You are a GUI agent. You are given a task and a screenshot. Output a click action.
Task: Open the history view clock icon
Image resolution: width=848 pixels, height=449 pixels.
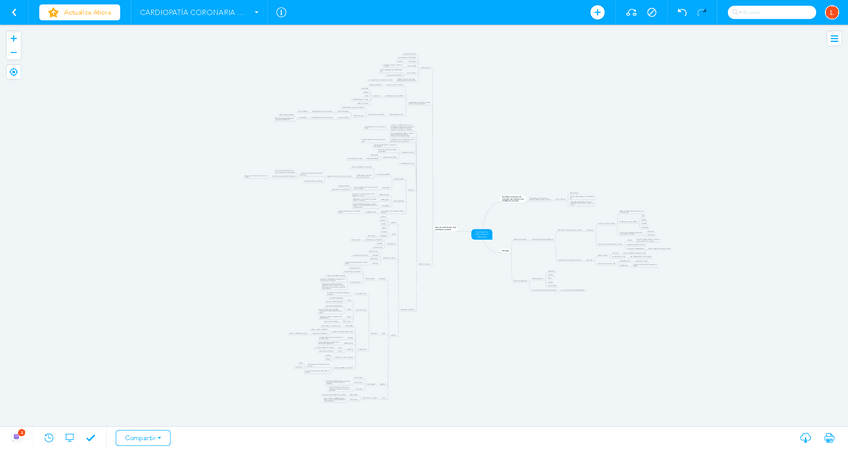49,438
